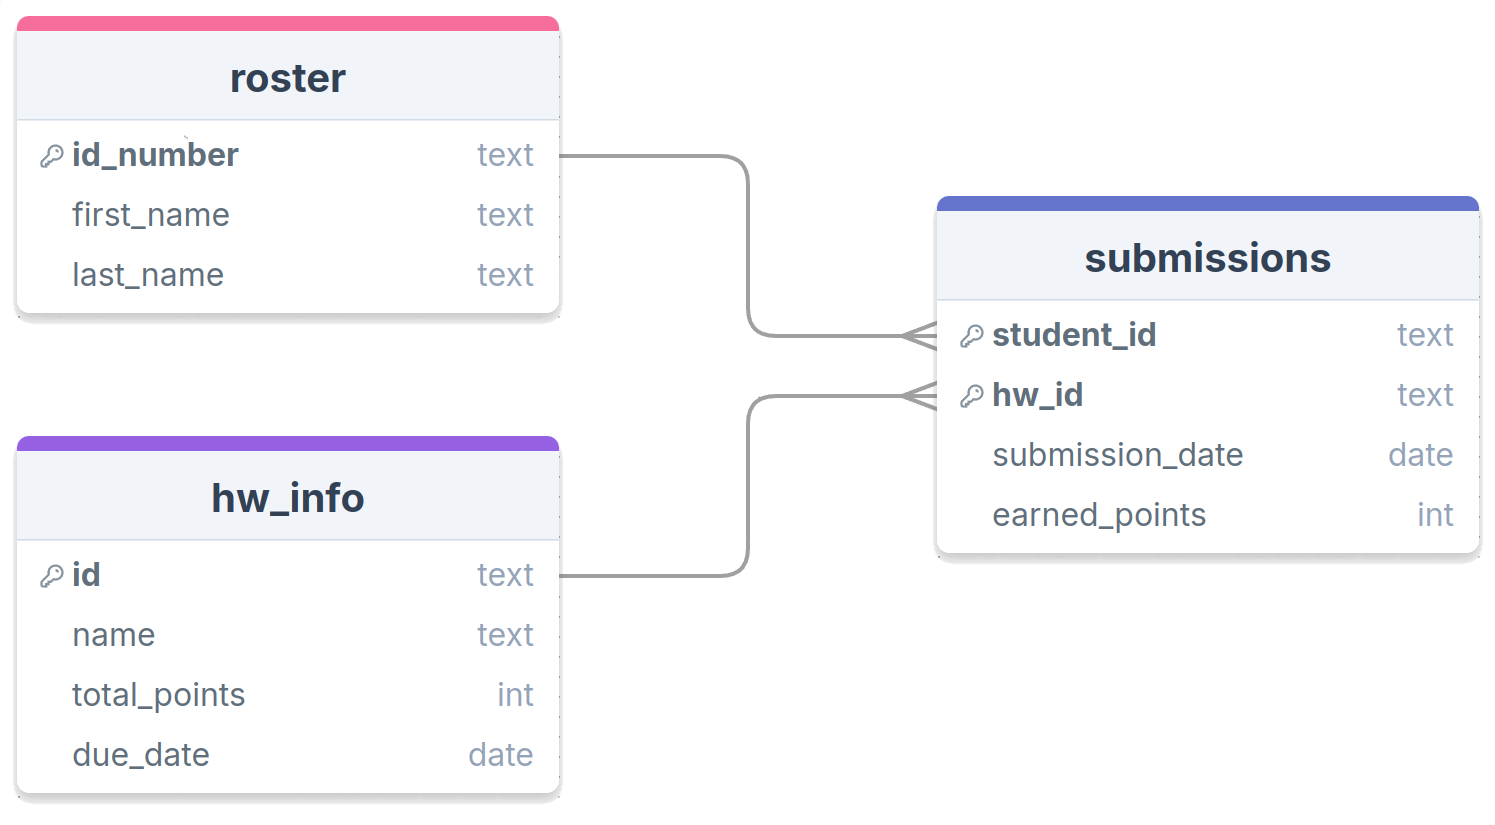Select the last_name column in roster
1495x825 pixels.
(x=288, y=275)
